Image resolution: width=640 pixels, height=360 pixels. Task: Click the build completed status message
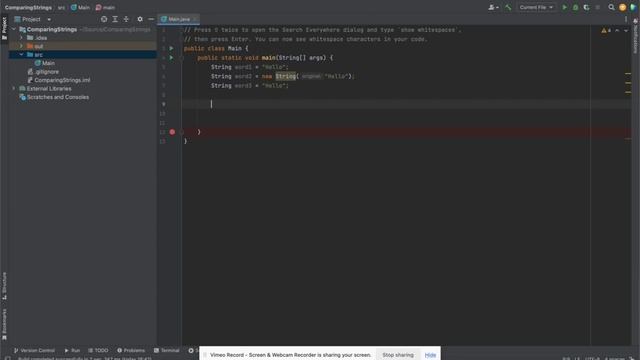pyautogui.click(x=84, y=358)
